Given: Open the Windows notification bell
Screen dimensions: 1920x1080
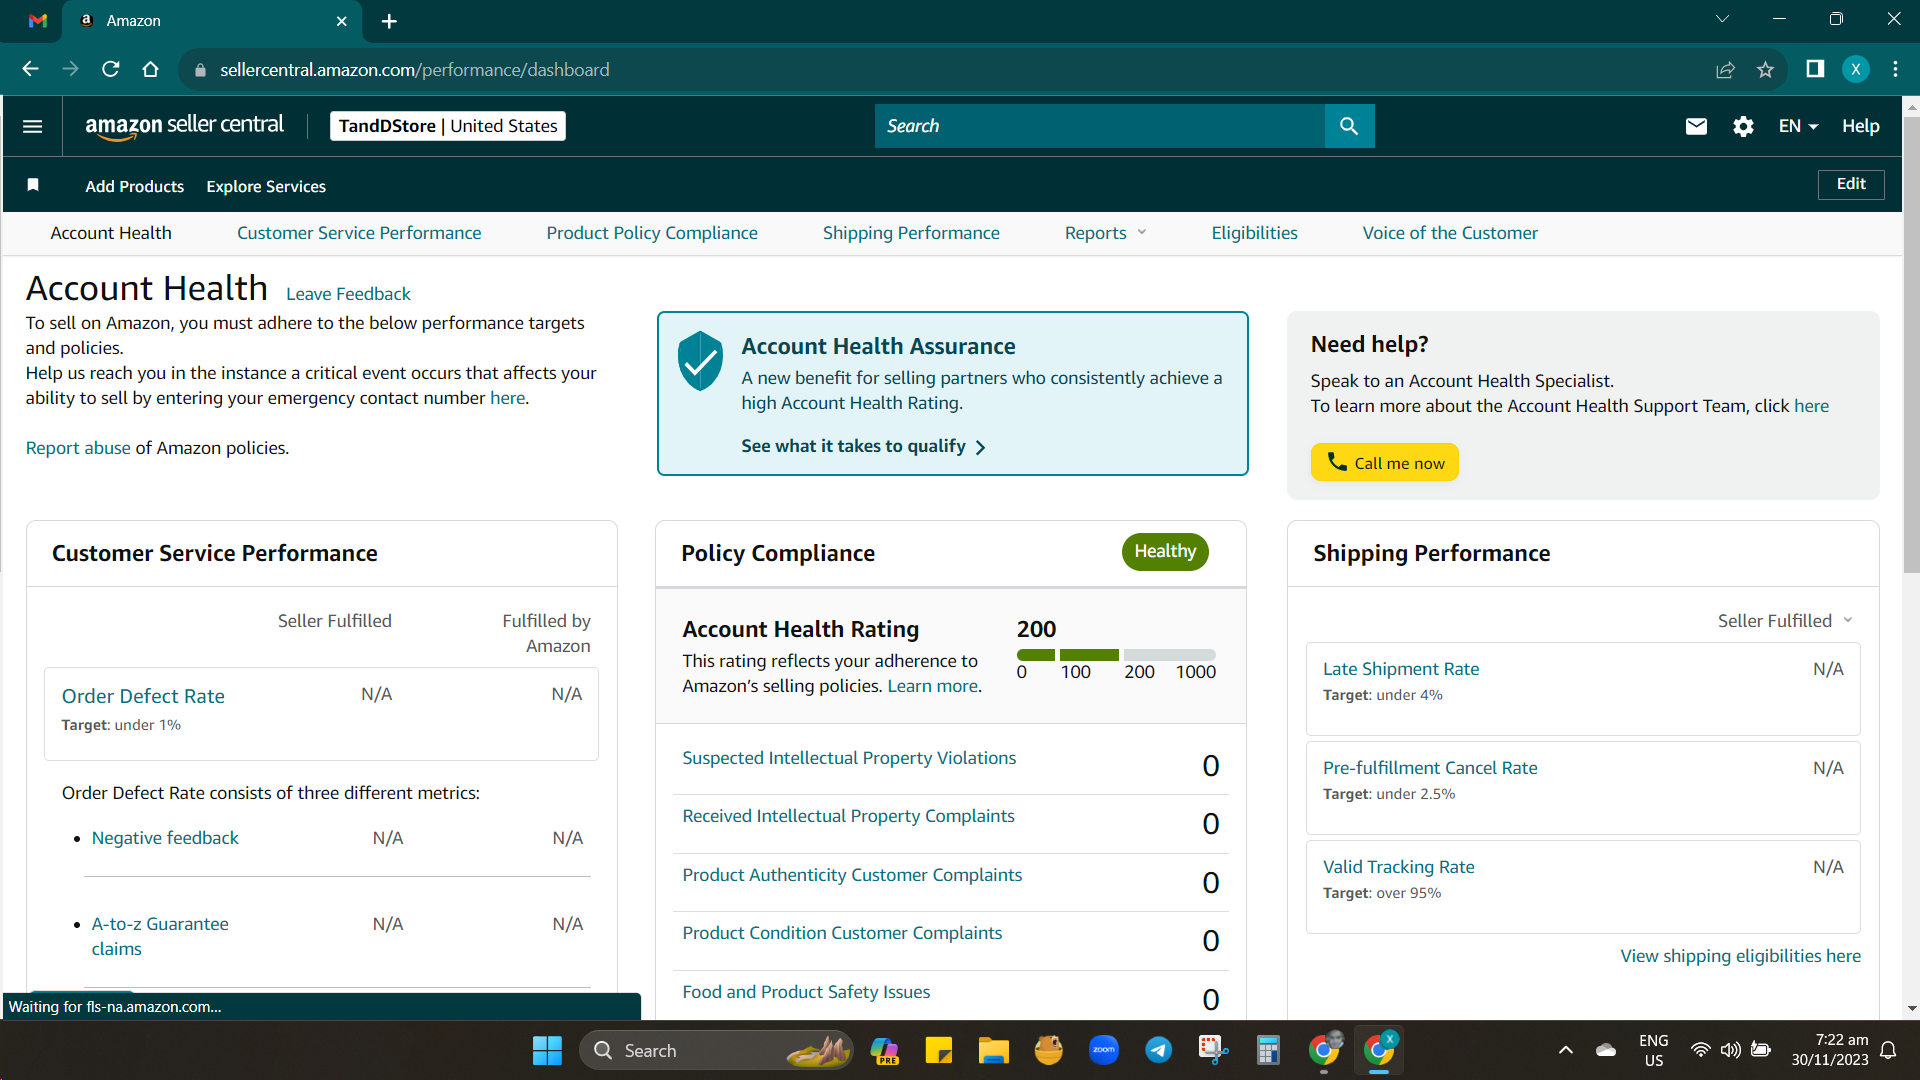Looking at the screenshot, I should pyautogui.click(x=1888, y=1050).
